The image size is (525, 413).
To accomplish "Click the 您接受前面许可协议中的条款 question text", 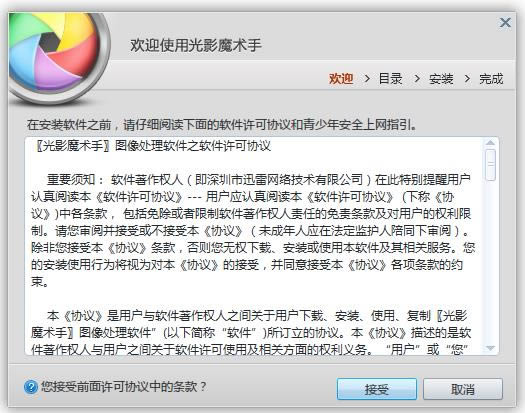I will (x=124, y=387).
